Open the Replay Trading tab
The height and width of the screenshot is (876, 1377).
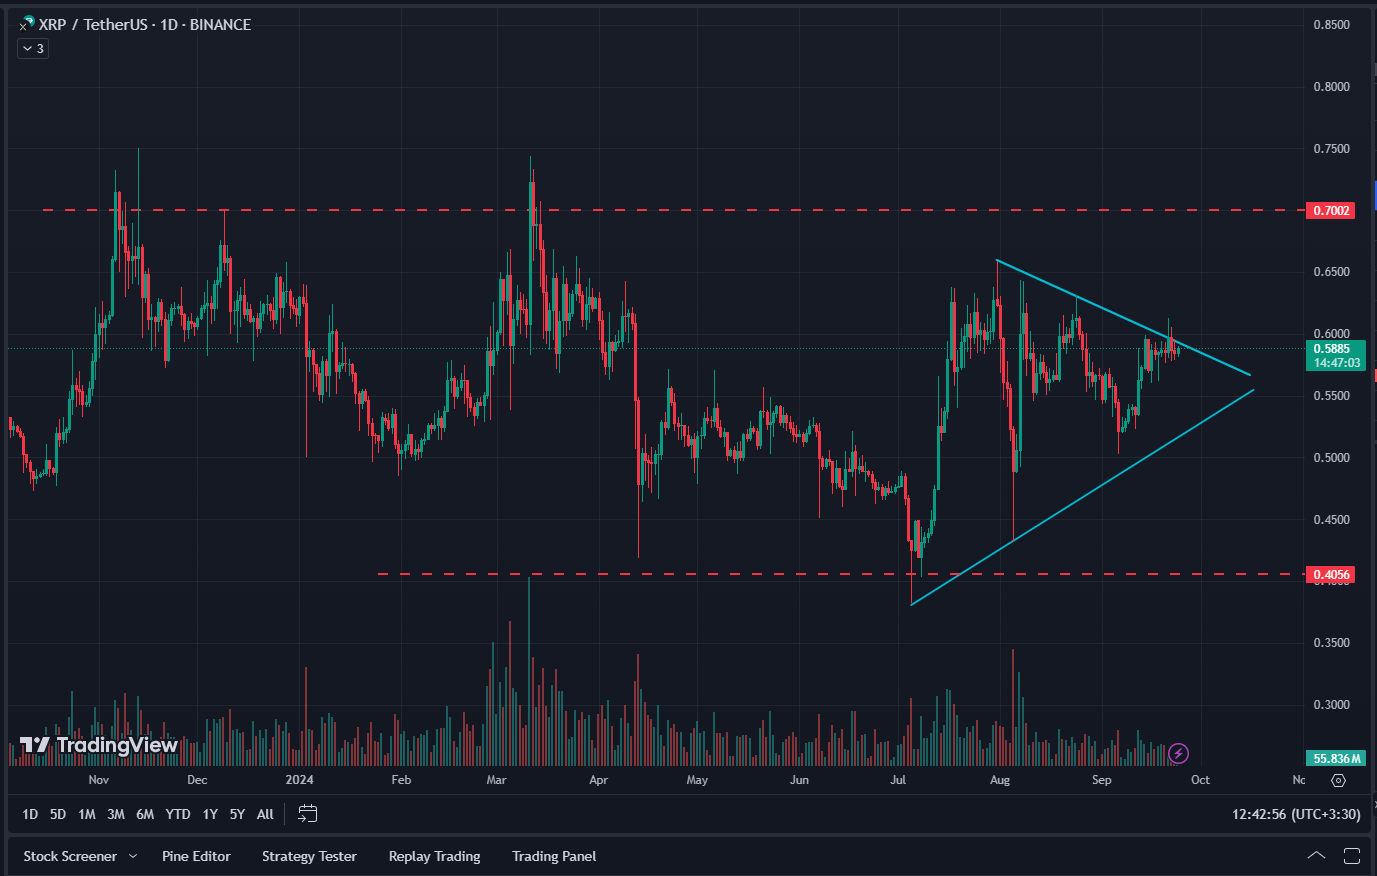pyautogui.click(x=434, y=856)
